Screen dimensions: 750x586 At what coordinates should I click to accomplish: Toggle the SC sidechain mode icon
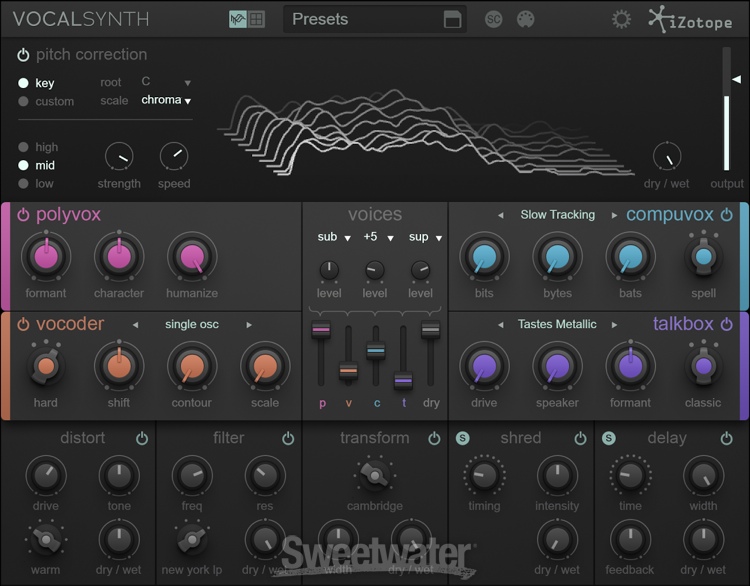(494, 19)
